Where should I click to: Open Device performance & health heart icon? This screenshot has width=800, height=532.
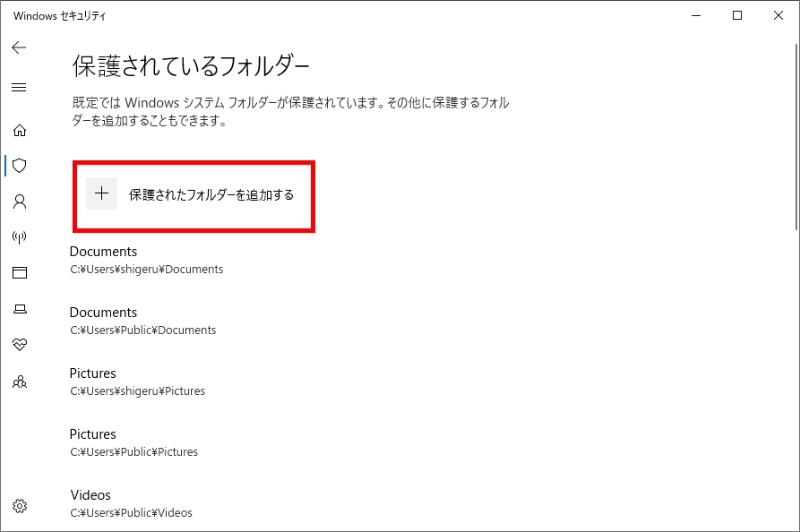tap(19, 345)
